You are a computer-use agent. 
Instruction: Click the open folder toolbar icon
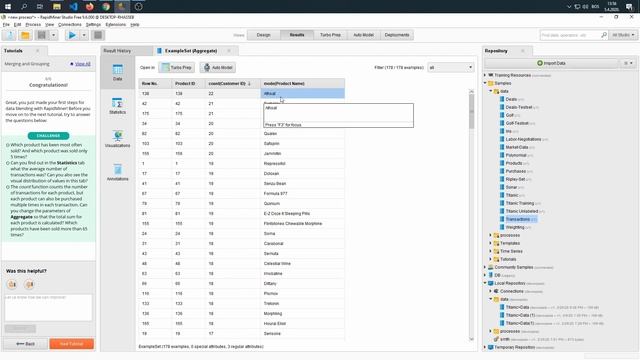tap(25, 35)
